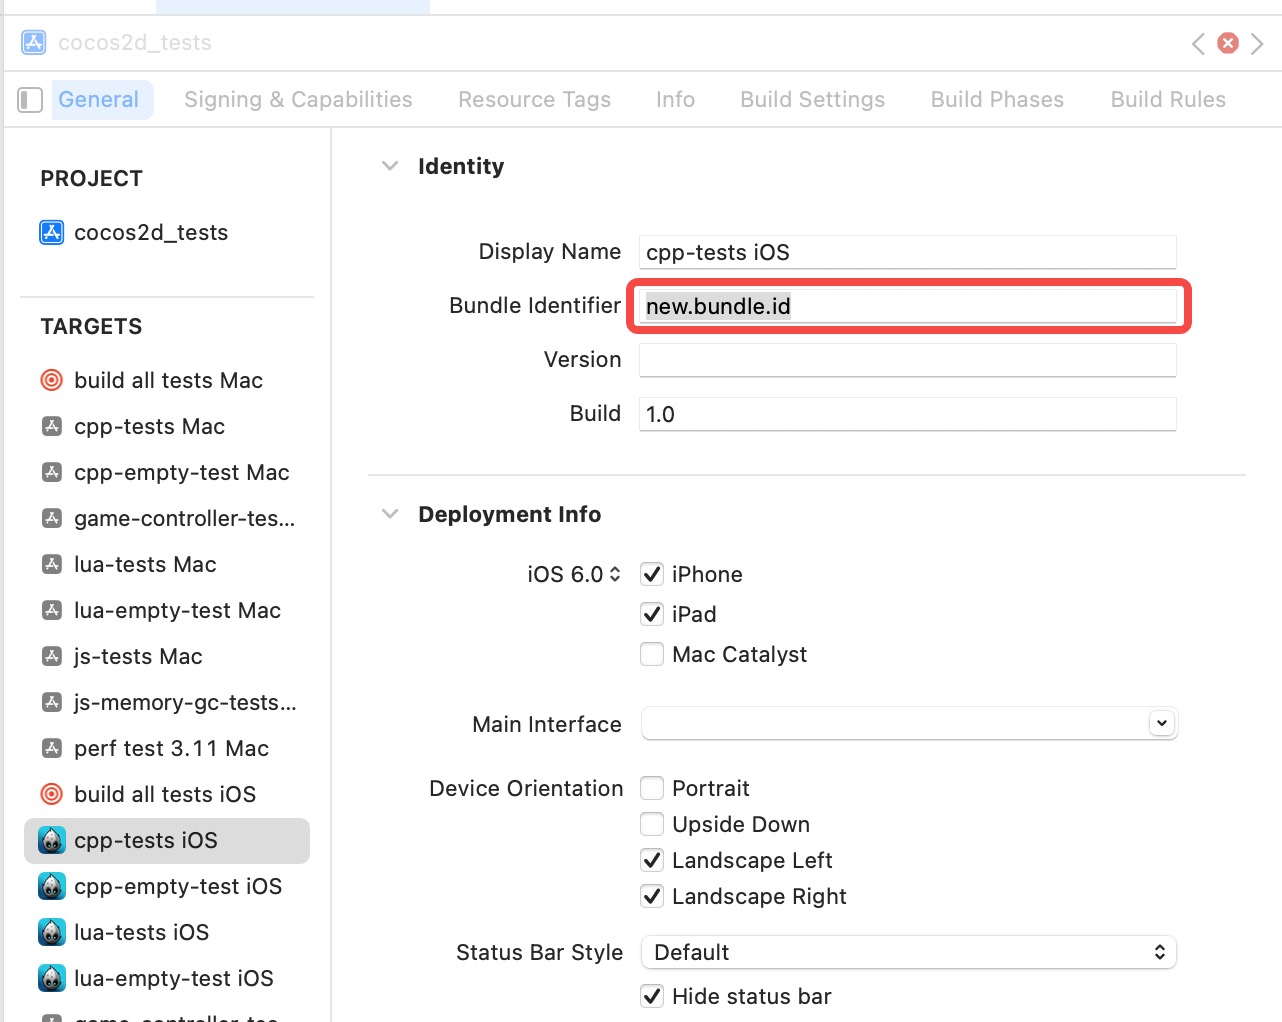Open the Build Settings tab
Viewport: 1282px width, 1022px height.
coord(813,100)
